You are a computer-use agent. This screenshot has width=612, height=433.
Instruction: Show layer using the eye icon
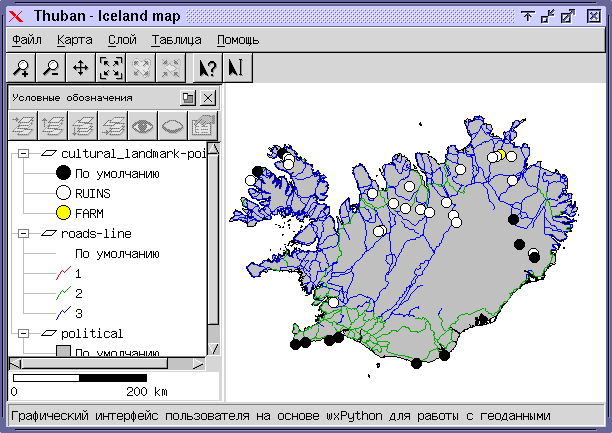click(143, 126)
